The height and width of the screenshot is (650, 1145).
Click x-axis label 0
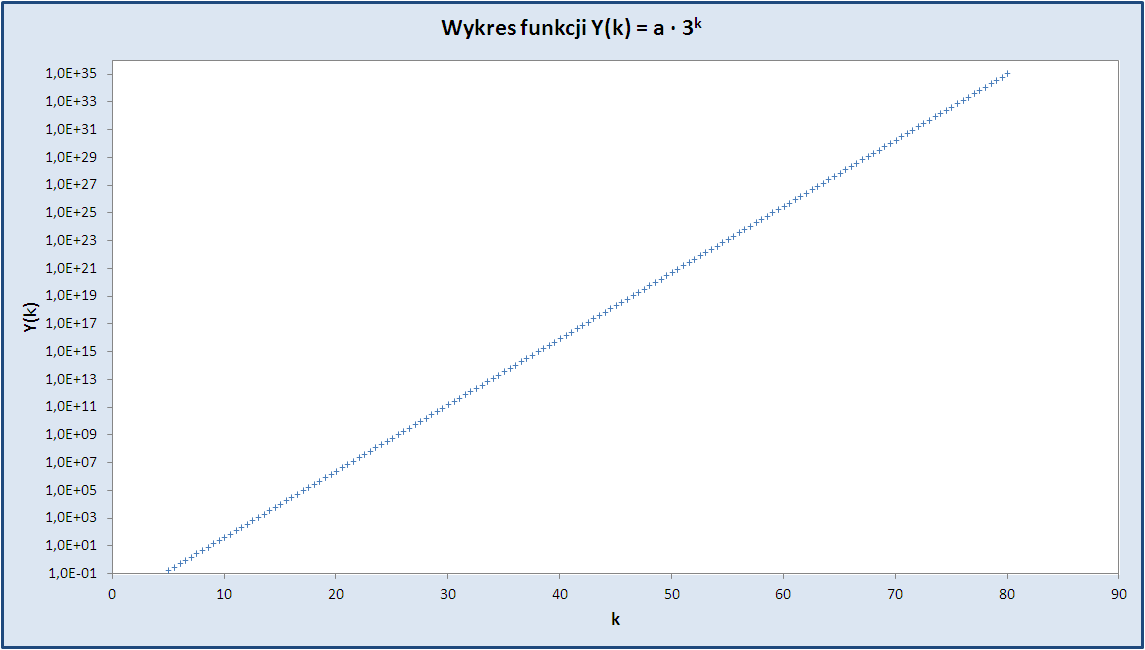coord(112,595)
